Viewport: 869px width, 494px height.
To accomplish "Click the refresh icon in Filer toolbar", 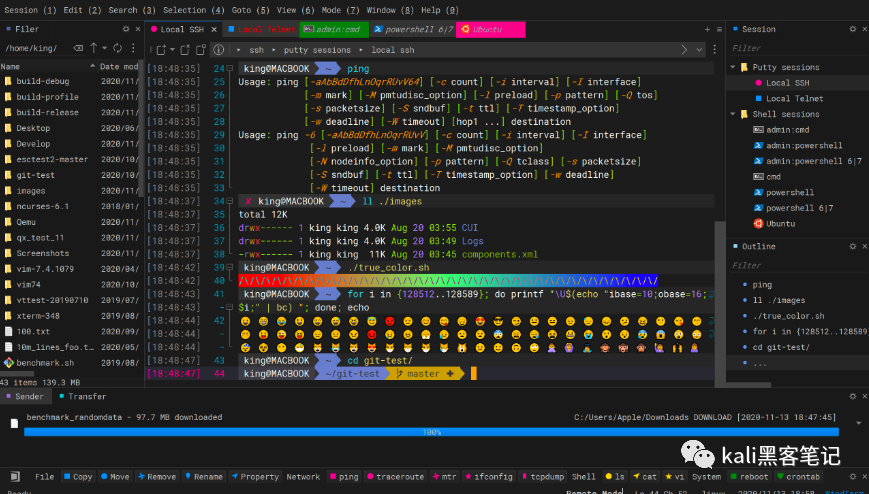I will pyautogui.click(x=117, y=48).
